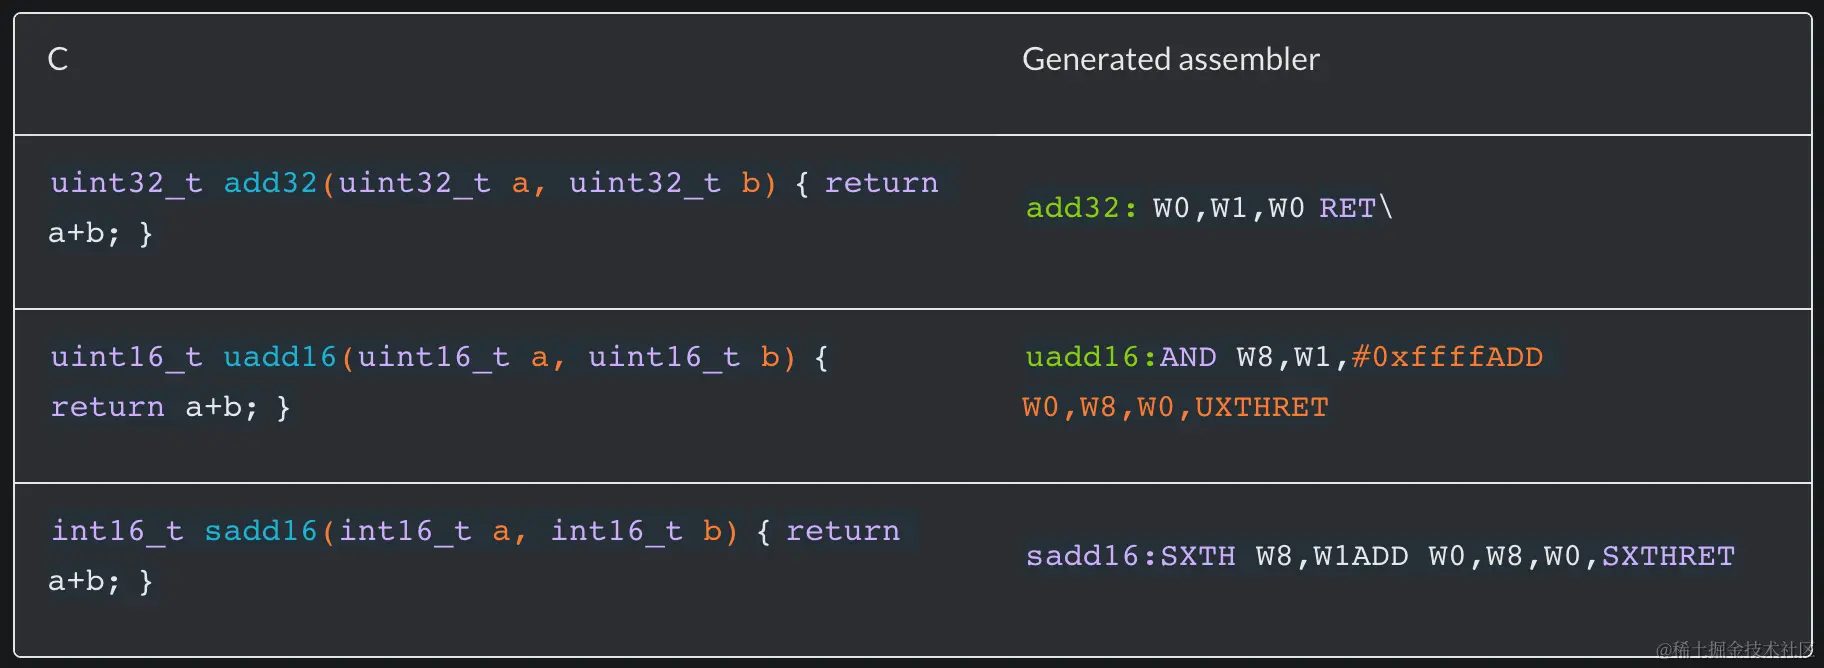Click the 'return a+b; }' line under uadd16
1824x668 pixels.
170,407
